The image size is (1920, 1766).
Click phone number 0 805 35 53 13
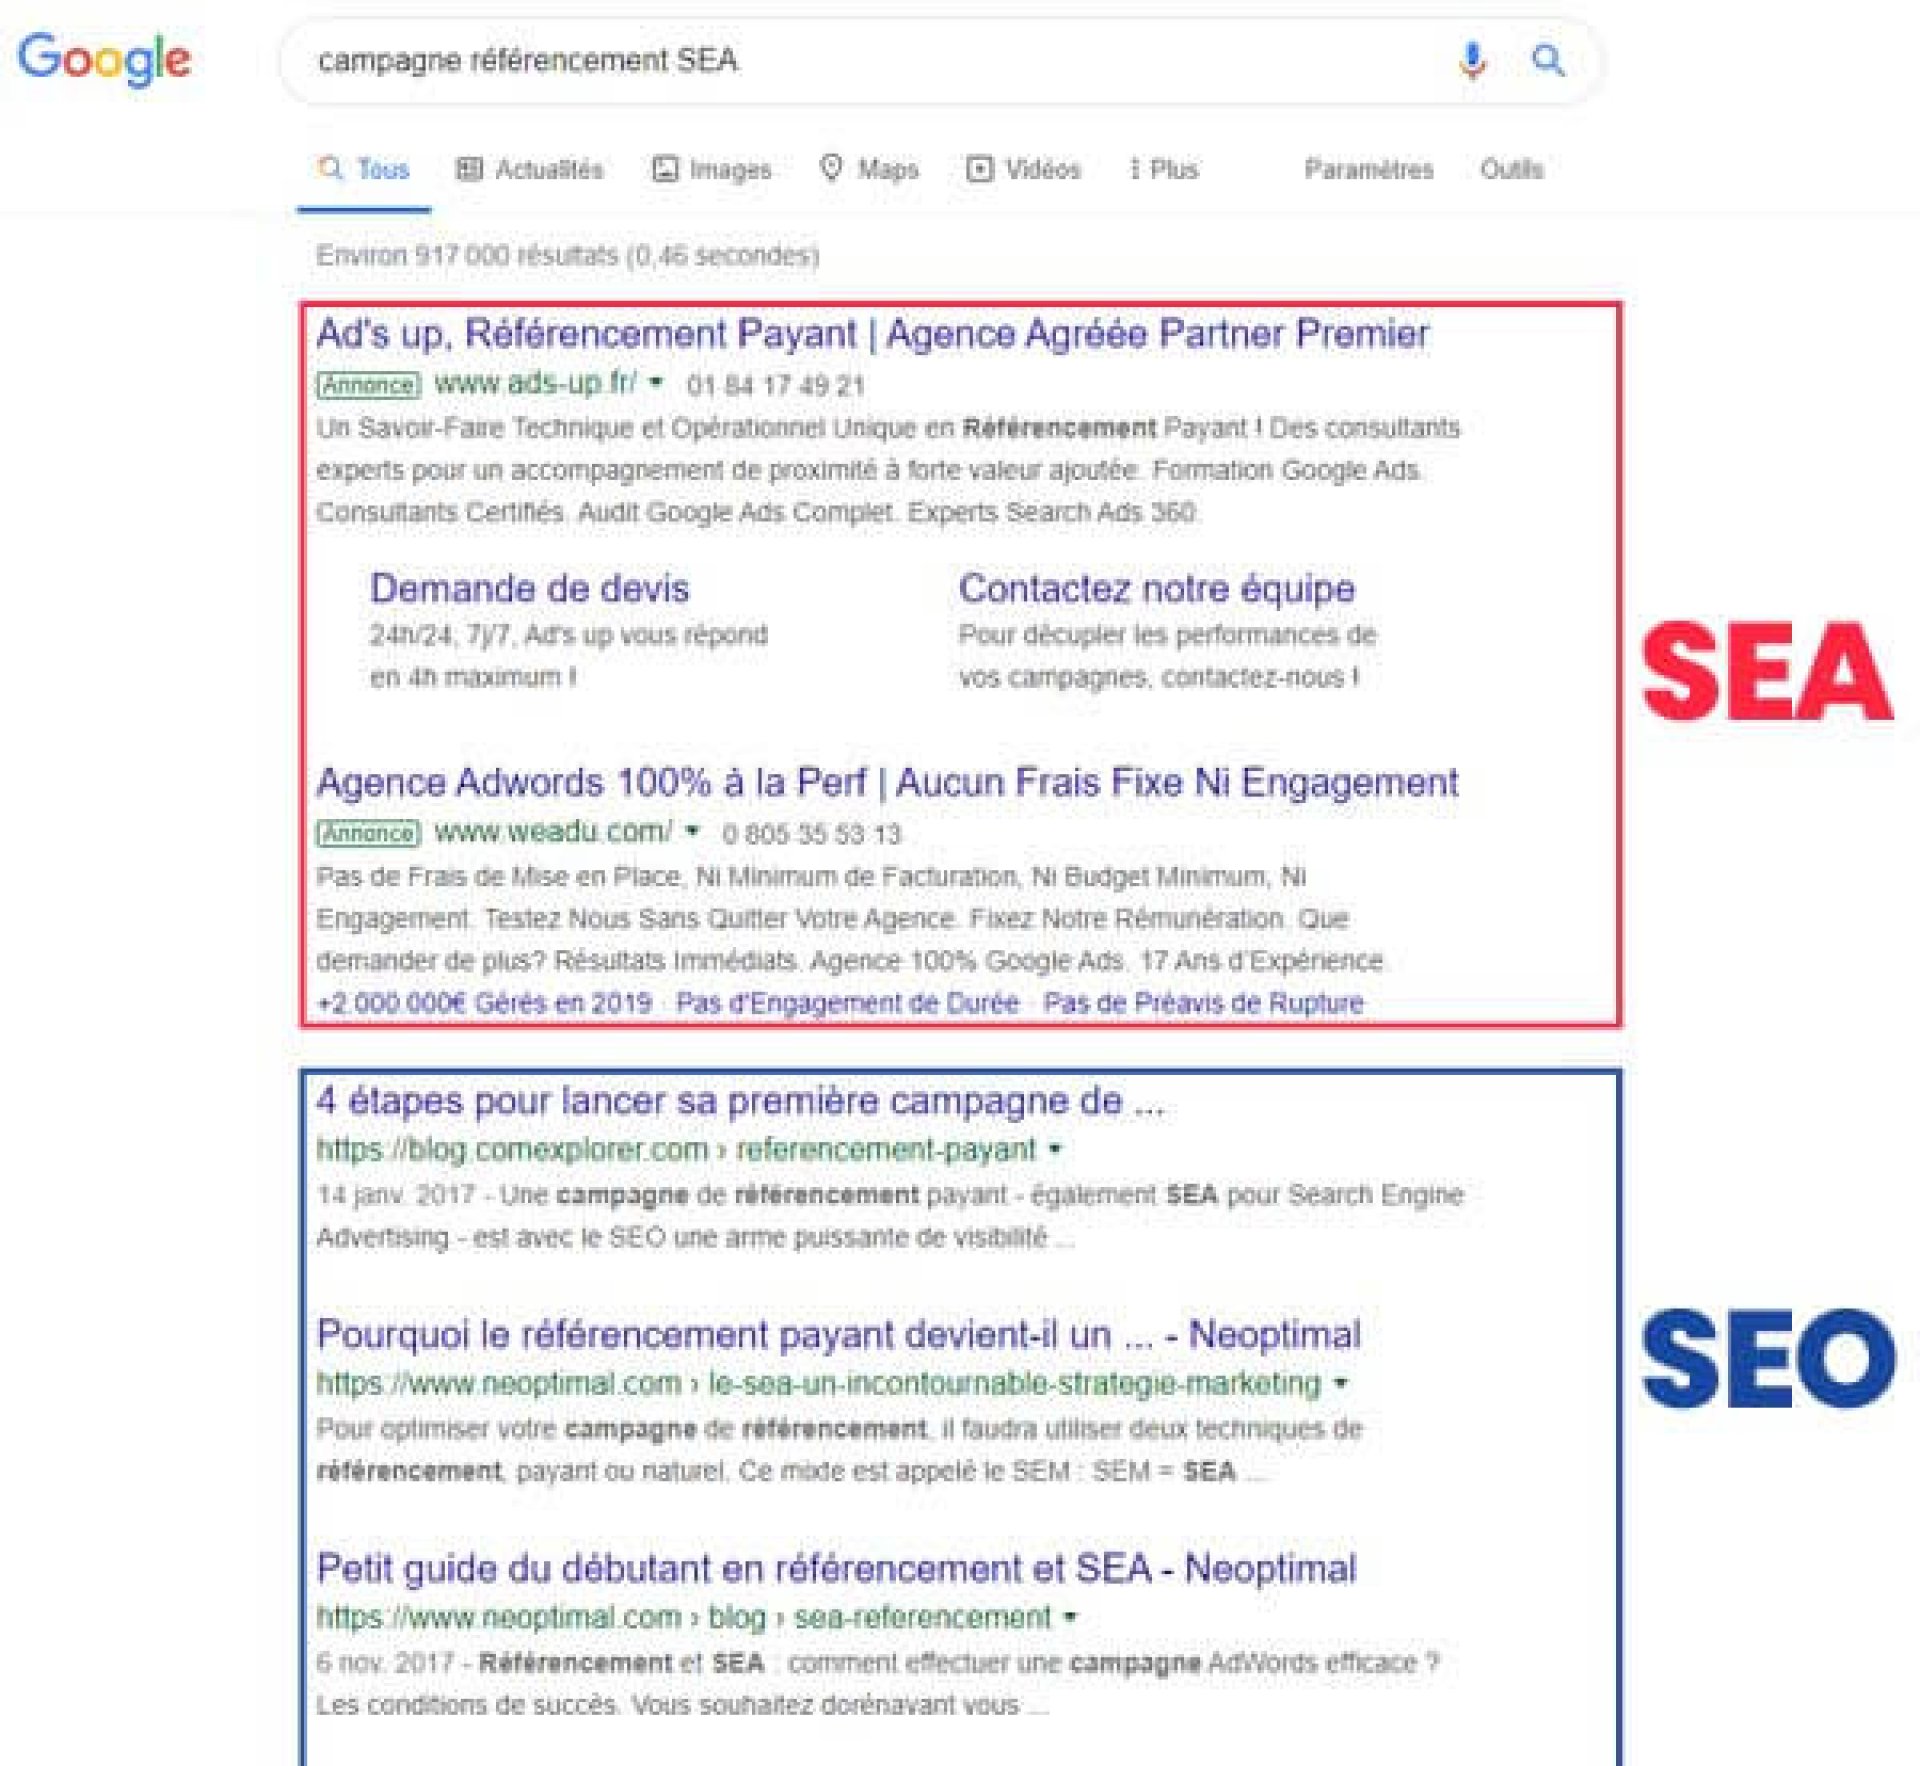[x=811, y=834]
